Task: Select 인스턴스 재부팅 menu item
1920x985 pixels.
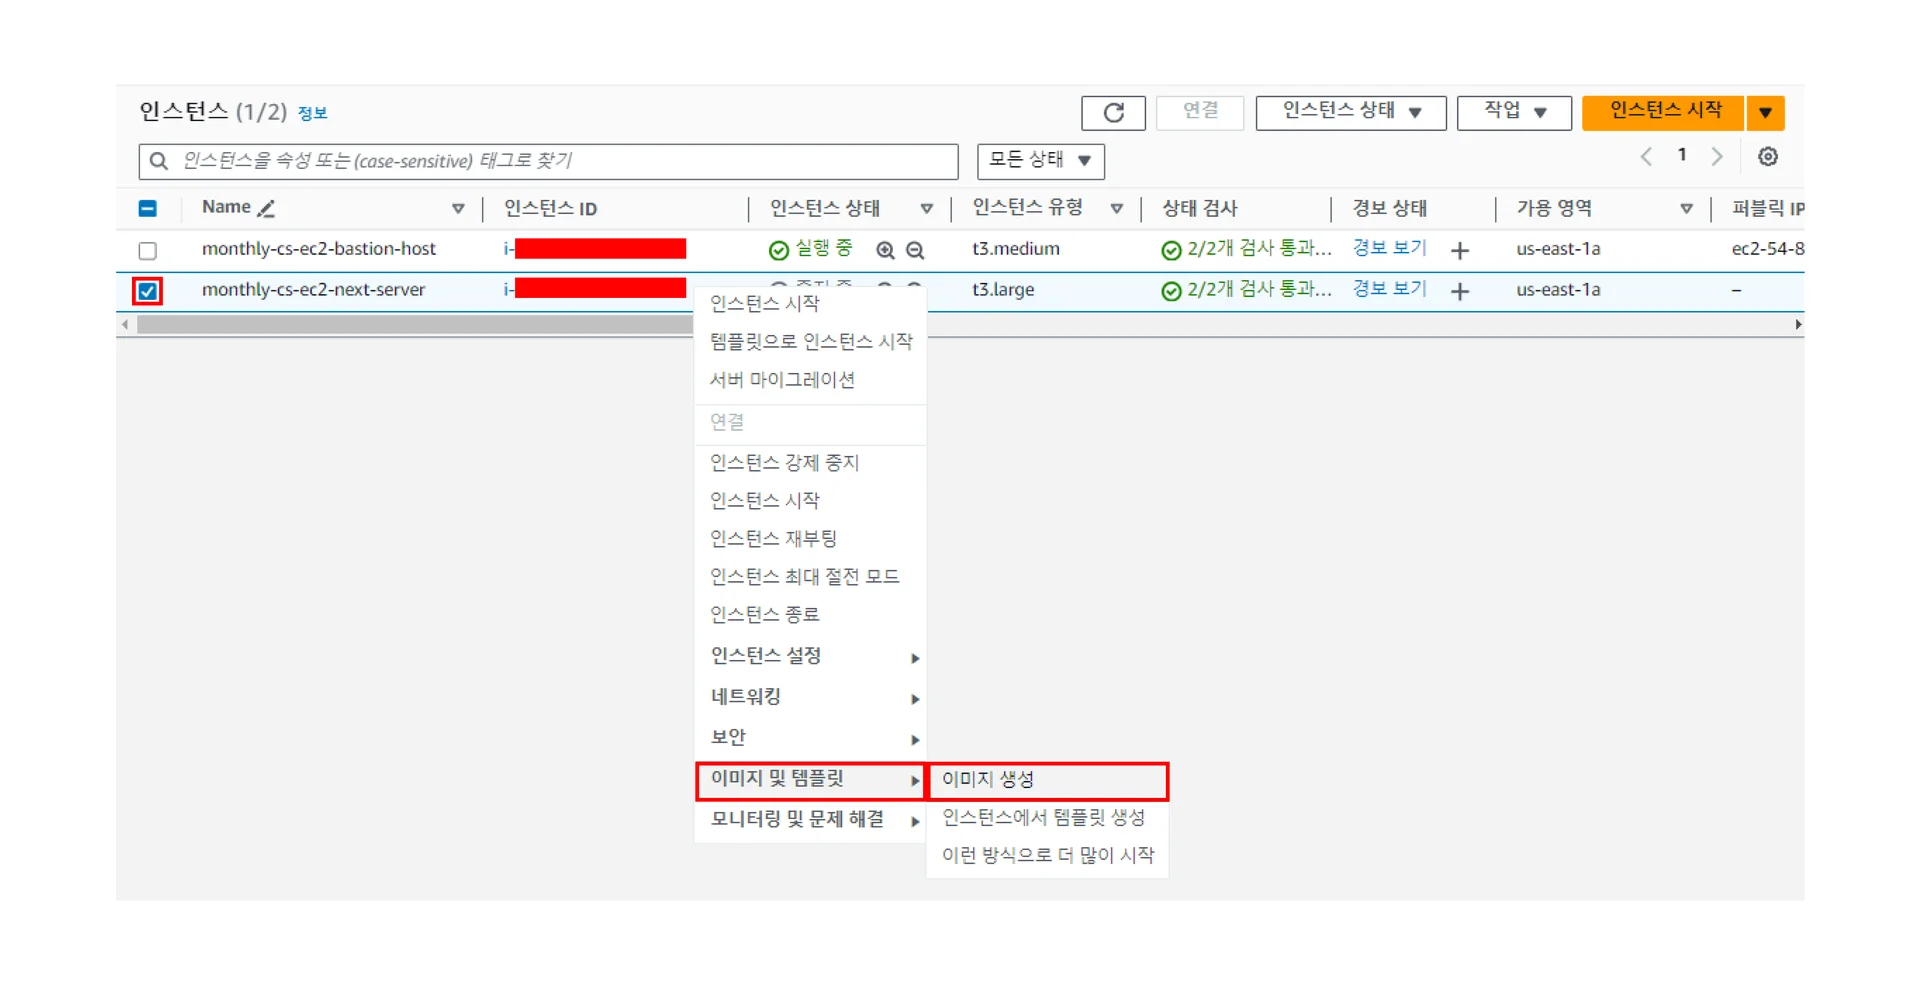Action: tap(810, 539)
